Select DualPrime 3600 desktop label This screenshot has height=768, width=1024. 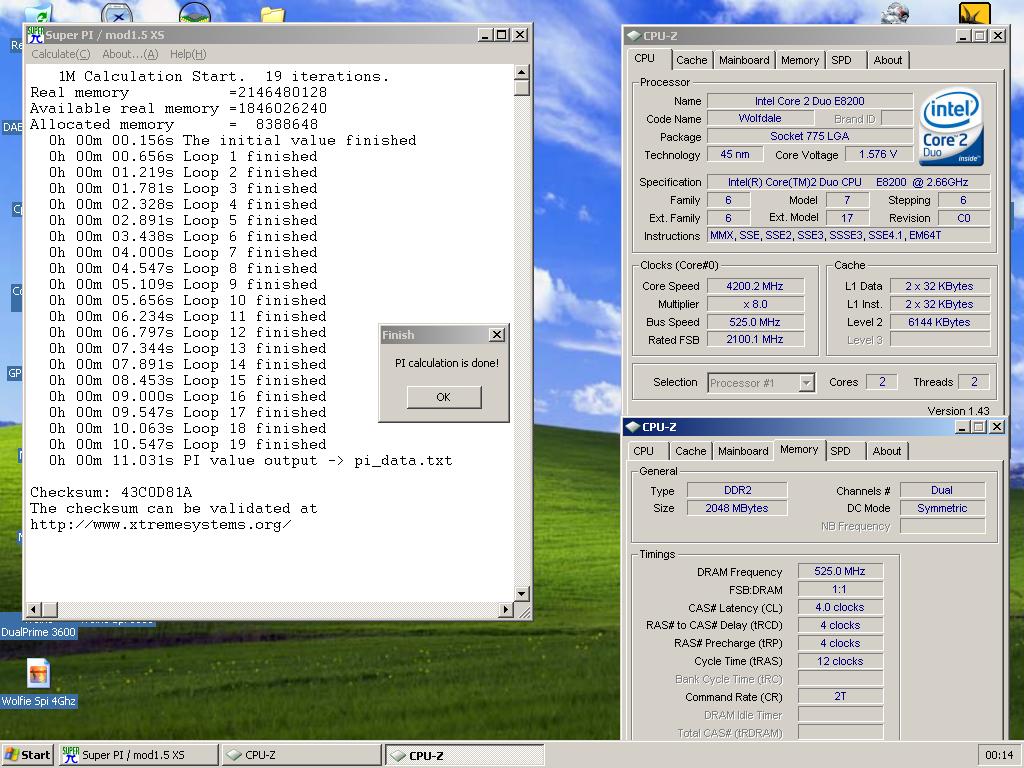coord(39,632)
